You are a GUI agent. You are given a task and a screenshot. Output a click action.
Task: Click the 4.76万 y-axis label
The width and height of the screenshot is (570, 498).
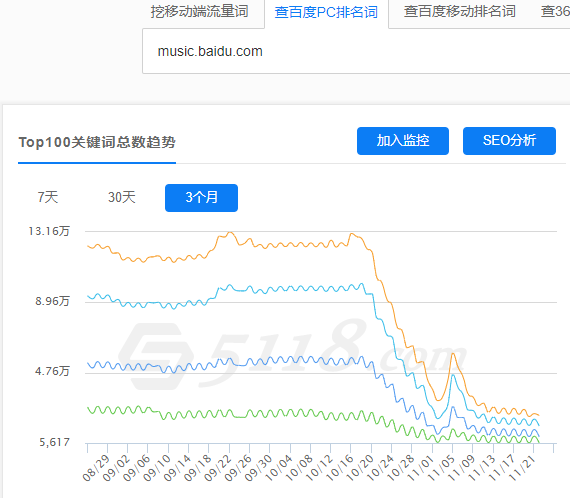point(52,371)
